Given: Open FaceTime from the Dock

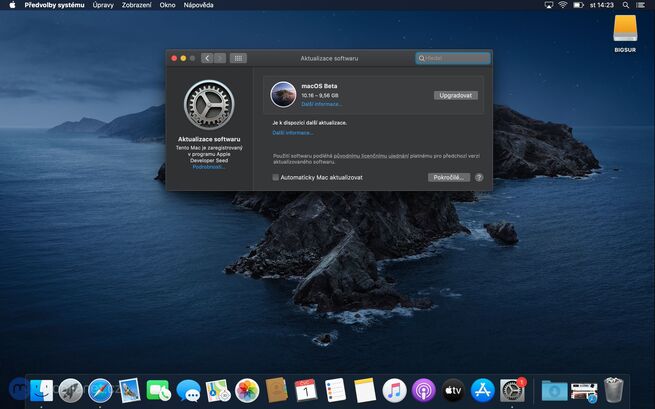Looking at the screenshot, I should (158, 391).
